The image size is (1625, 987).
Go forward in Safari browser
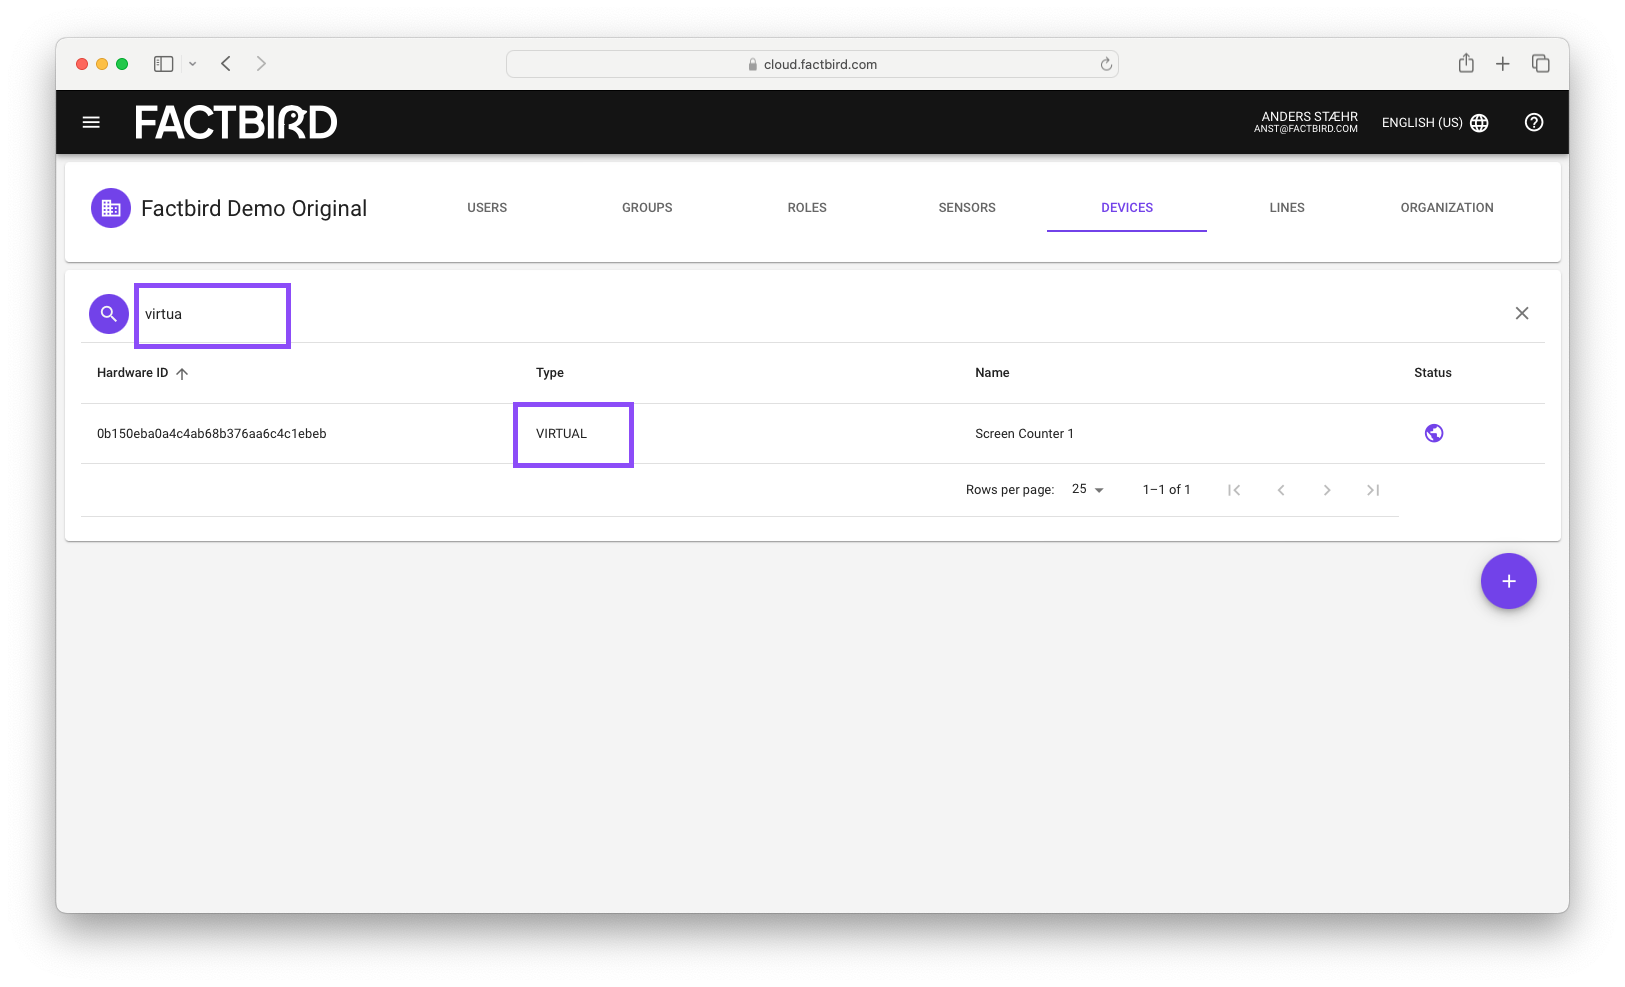[x=261, y=64]
